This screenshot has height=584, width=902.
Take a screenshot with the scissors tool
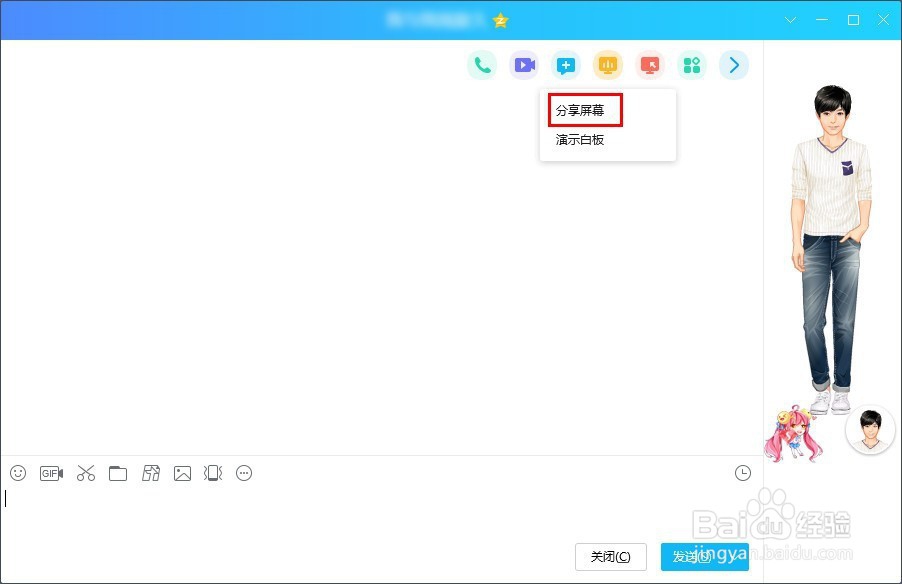click(x=85, y=473)
